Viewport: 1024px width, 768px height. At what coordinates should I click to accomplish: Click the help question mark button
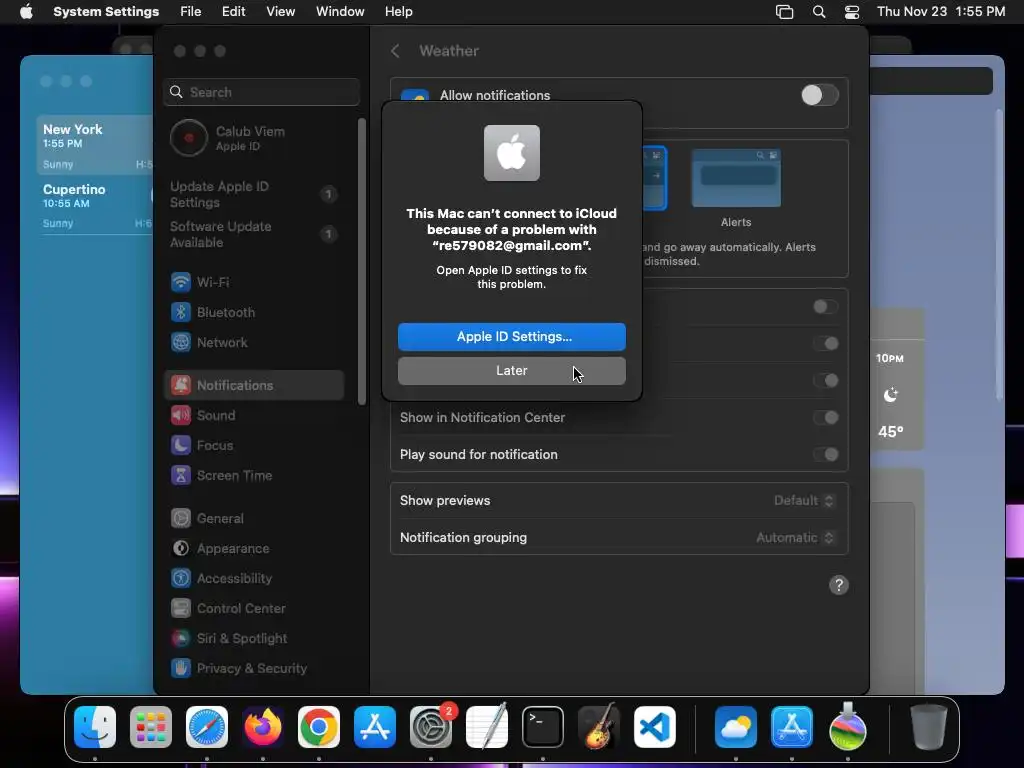point(839,585)
